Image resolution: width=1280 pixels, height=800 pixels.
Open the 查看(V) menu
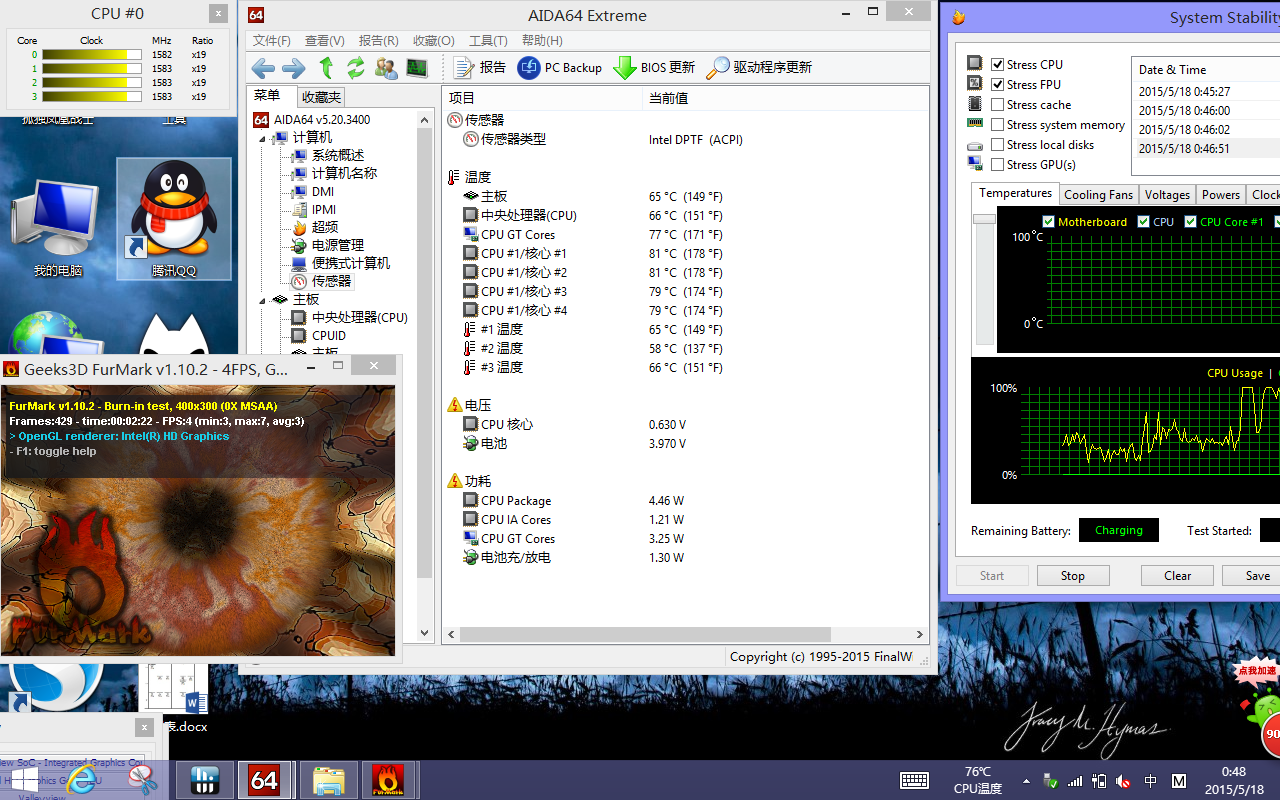pos(325,41)
